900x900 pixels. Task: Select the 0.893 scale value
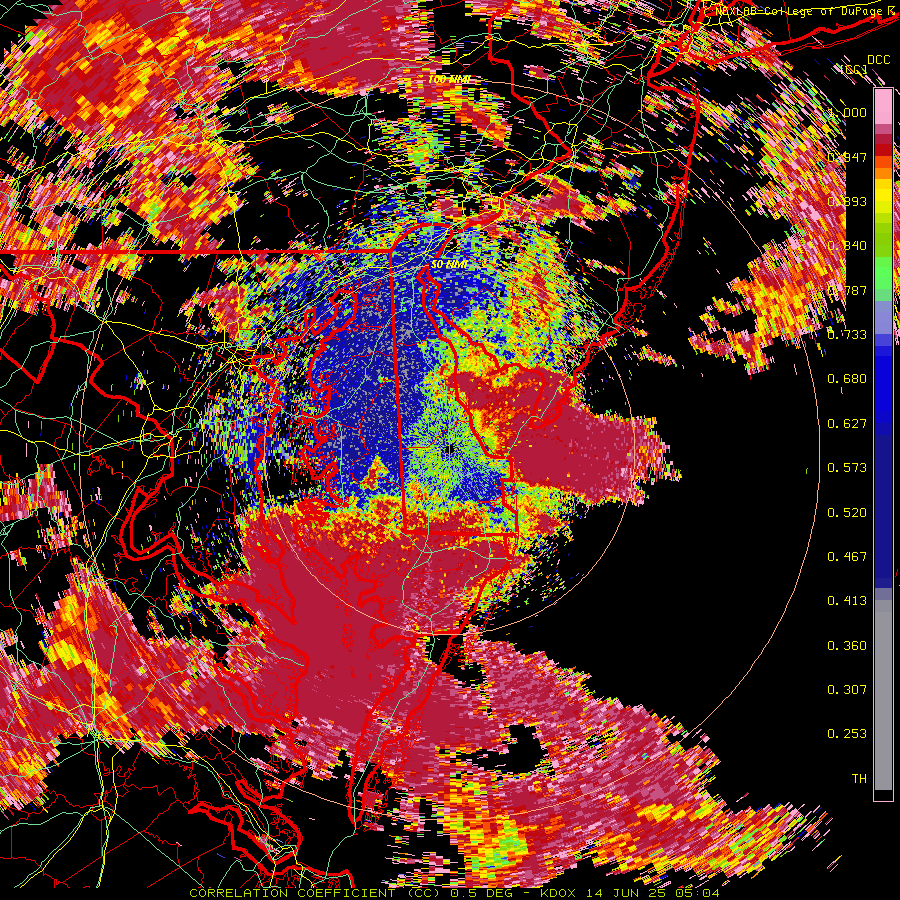click(847, 201)
